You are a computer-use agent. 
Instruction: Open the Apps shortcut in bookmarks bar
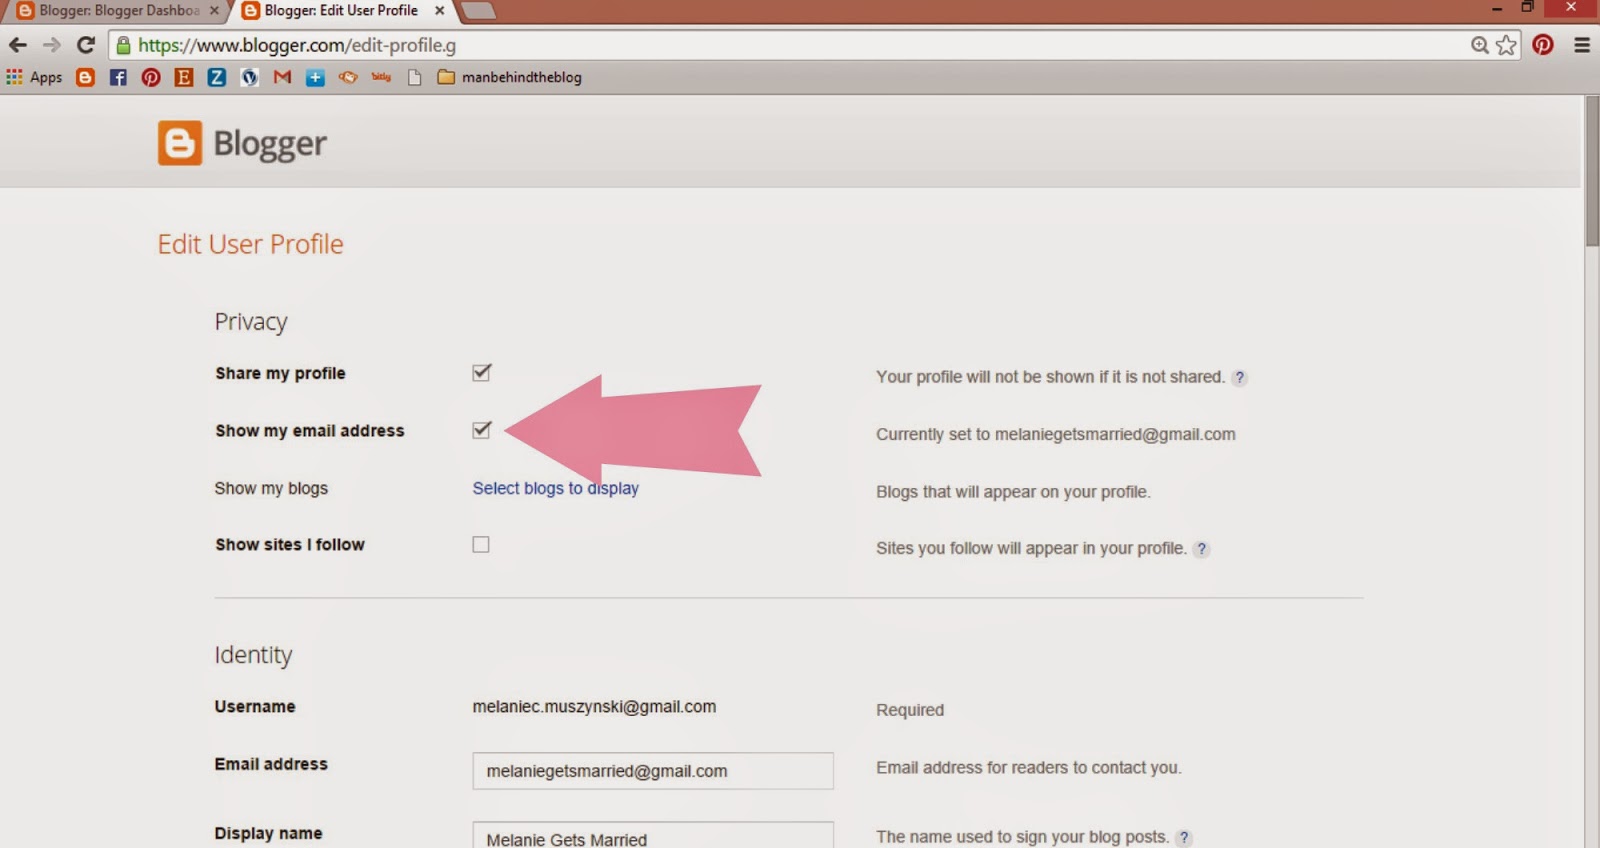coord(35,77)
